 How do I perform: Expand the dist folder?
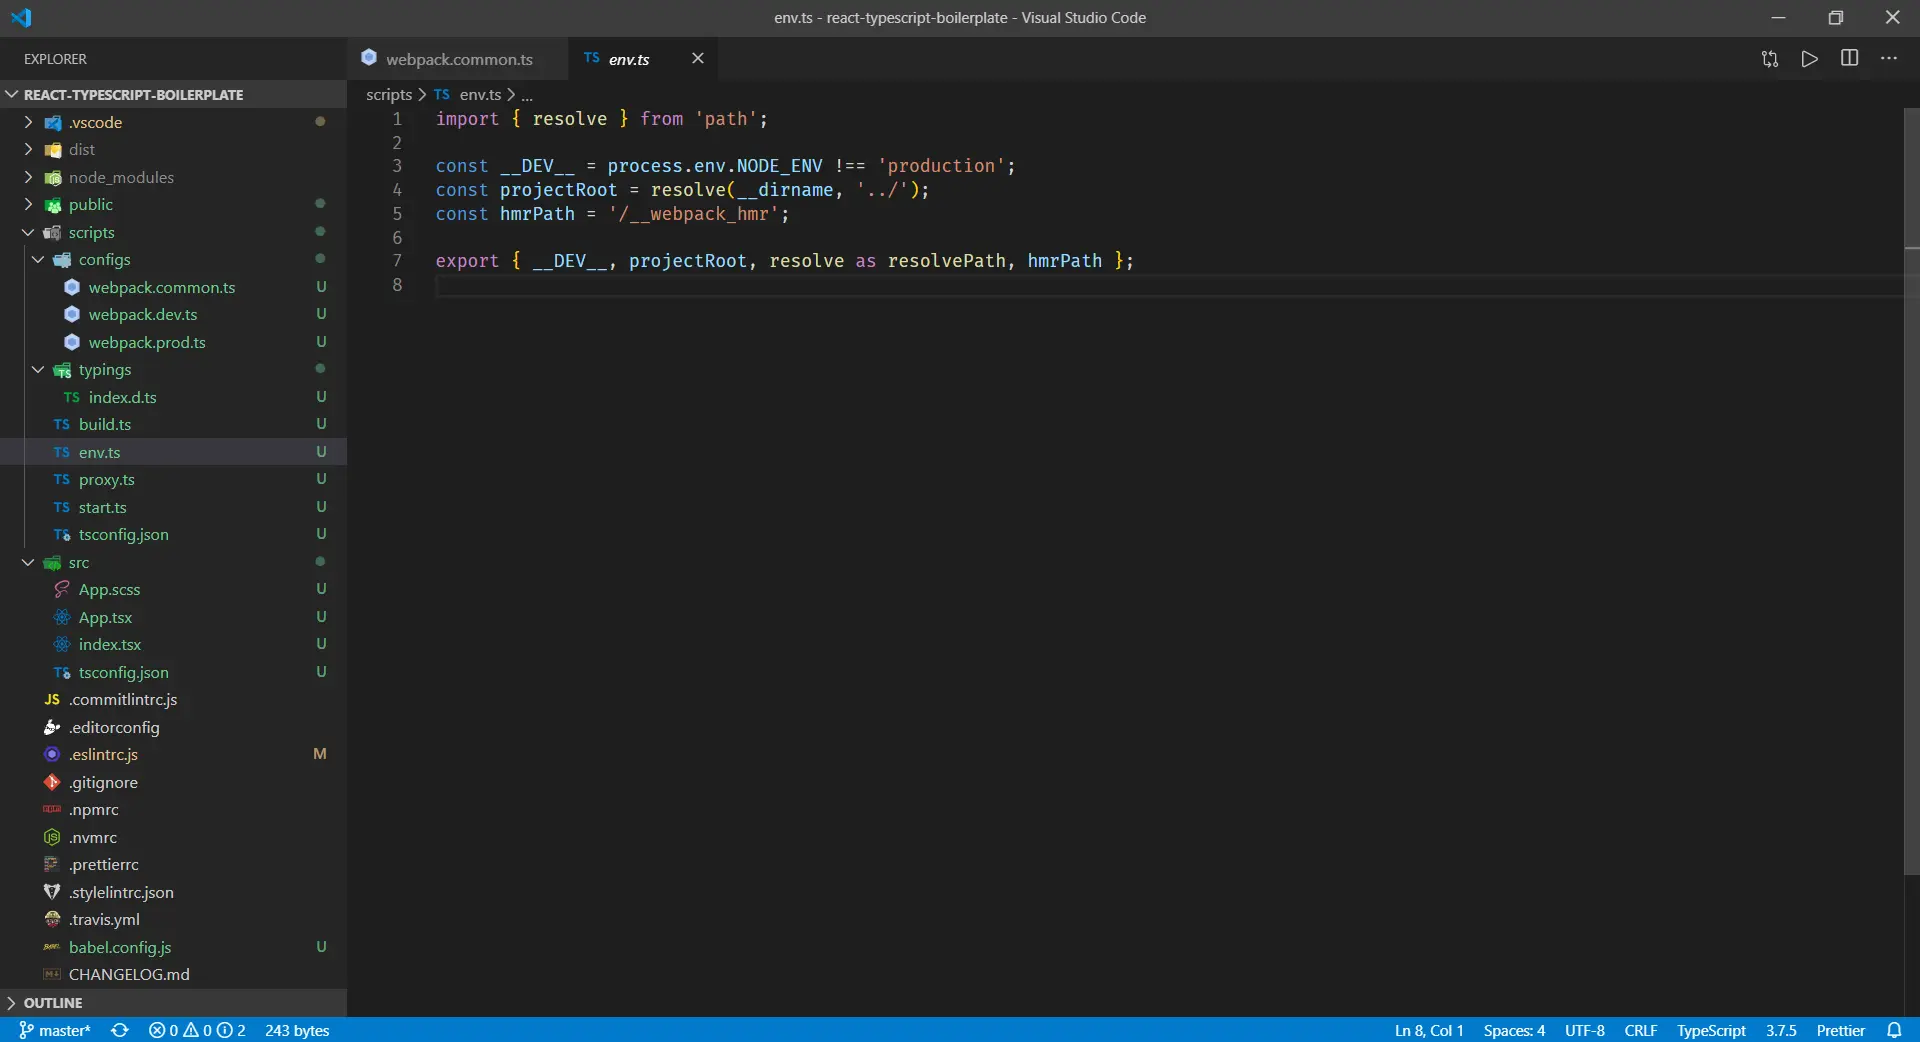tap(173, 149)
